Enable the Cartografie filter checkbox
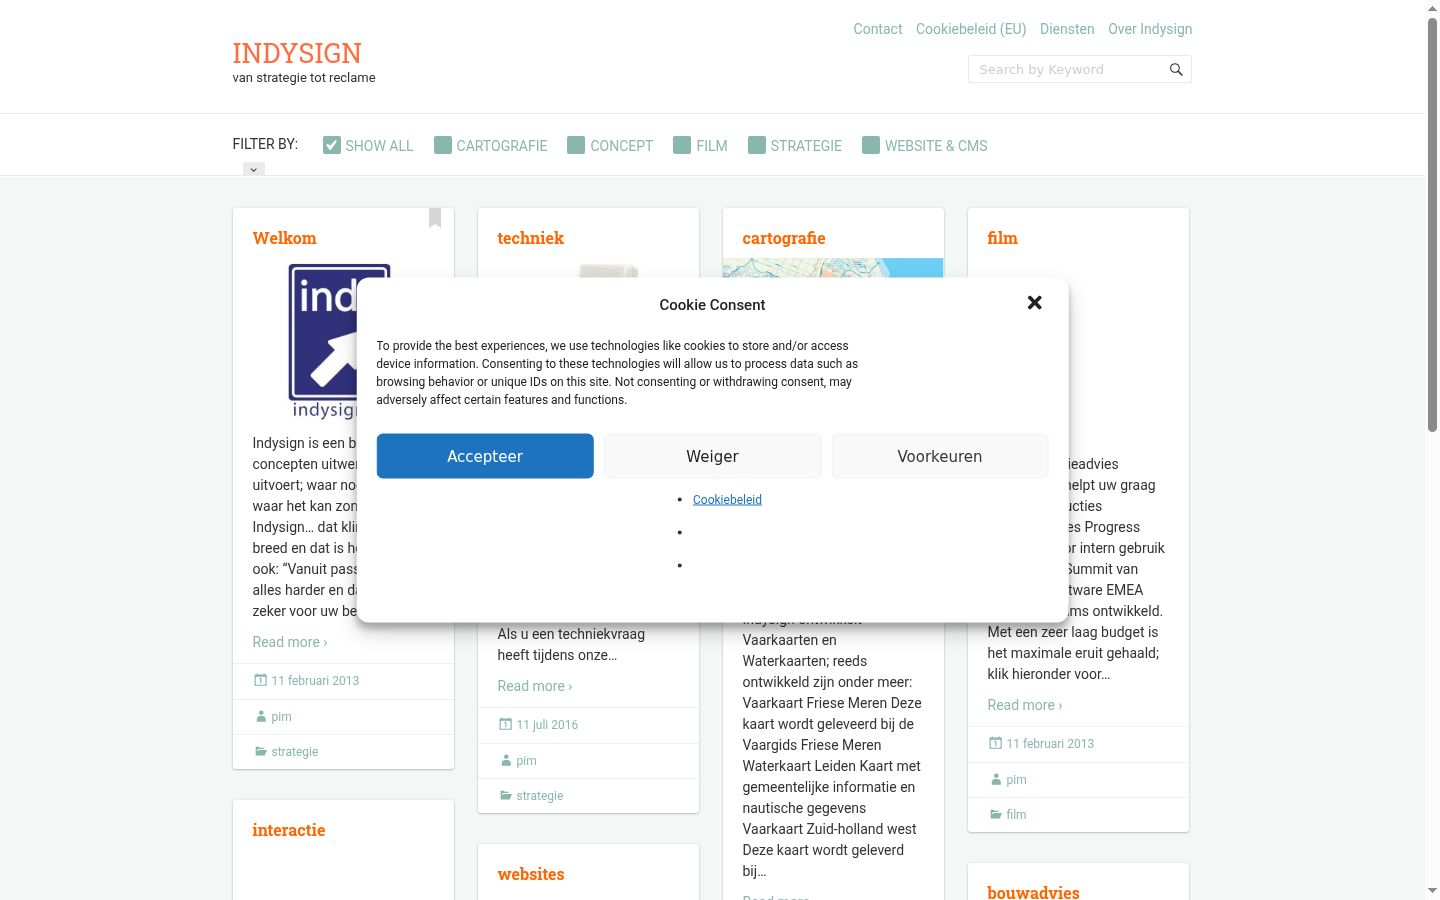This screenshot has height=900, width=1440. point(443,145)
